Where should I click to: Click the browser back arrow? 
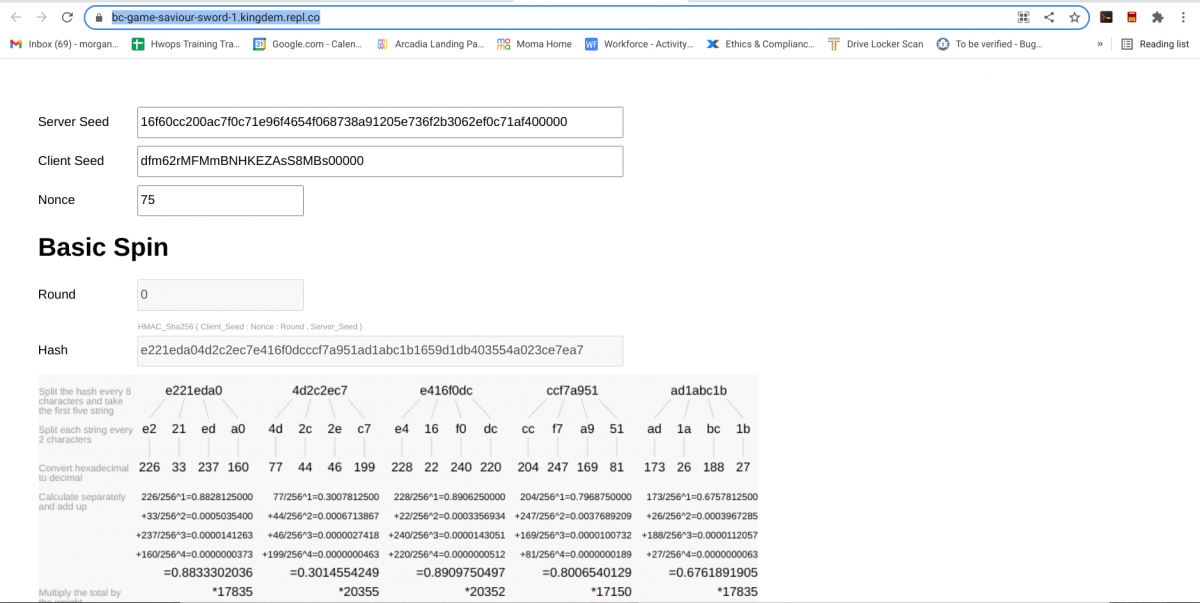(x=16, y=17)
